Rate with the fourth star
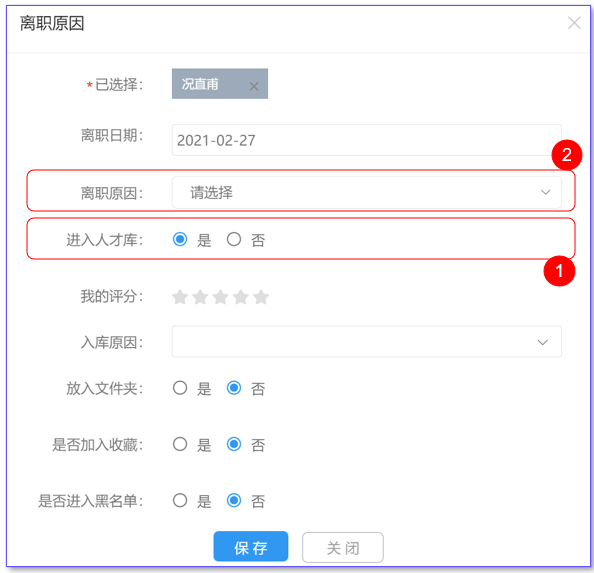Screen dimensions: 594x573 [241, 297]
